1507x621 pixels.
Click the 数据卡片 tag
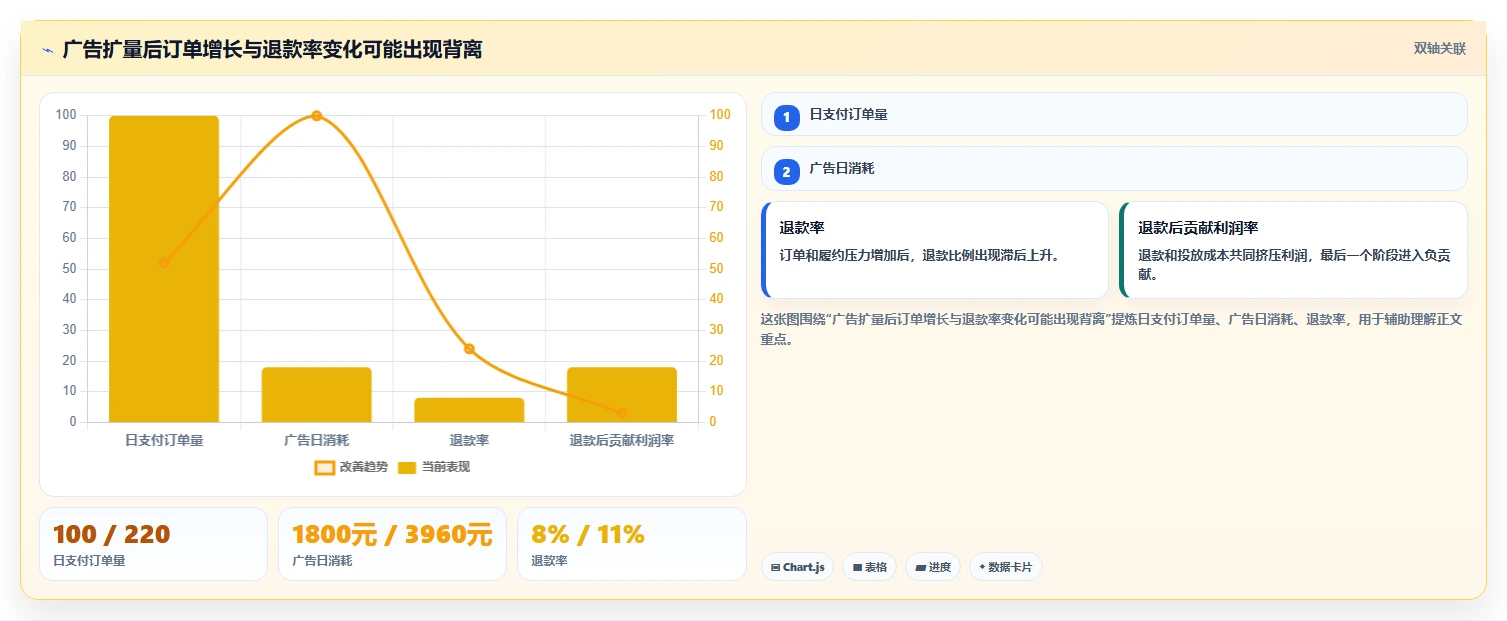click(1005, 567)
